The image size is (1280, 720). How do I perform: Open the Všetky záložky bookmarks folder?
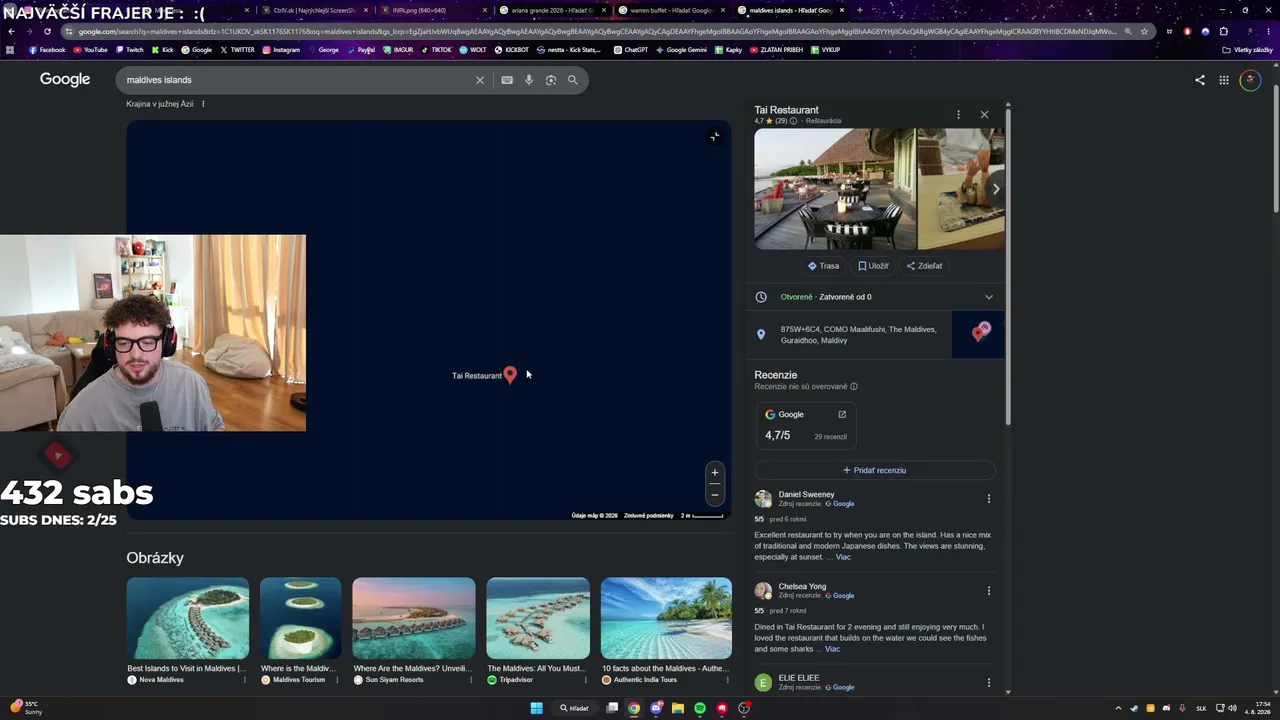pos(1247,50)
